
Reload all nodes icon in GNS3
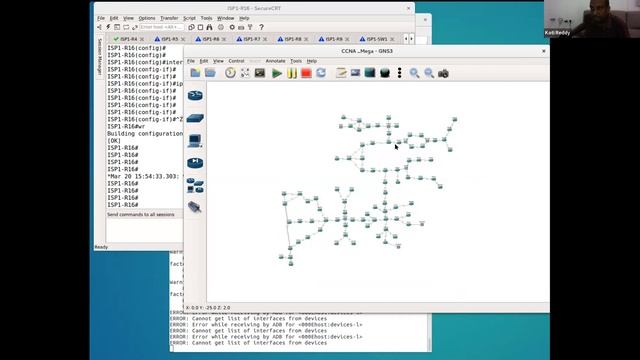pos(321,73)
